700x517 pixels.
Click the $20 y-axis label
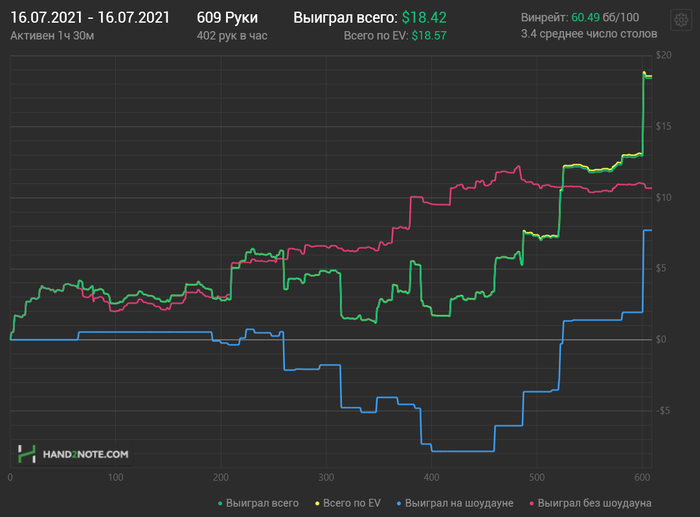coord(663,55)
